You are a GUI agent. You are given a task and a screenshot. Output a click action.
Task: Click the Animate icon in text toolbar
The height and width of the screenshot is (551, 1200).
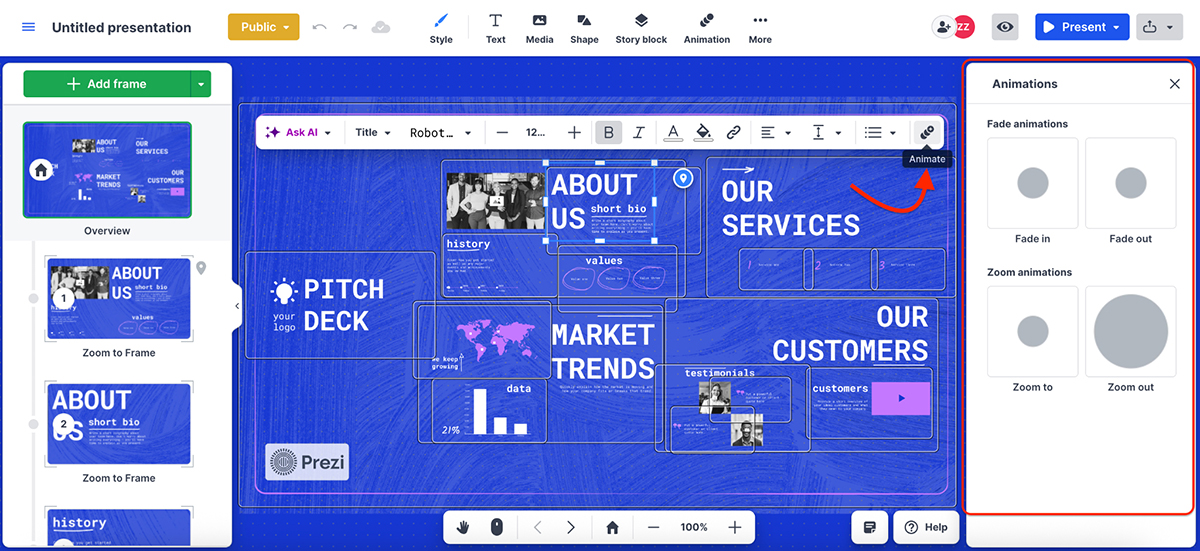[927, 132]
